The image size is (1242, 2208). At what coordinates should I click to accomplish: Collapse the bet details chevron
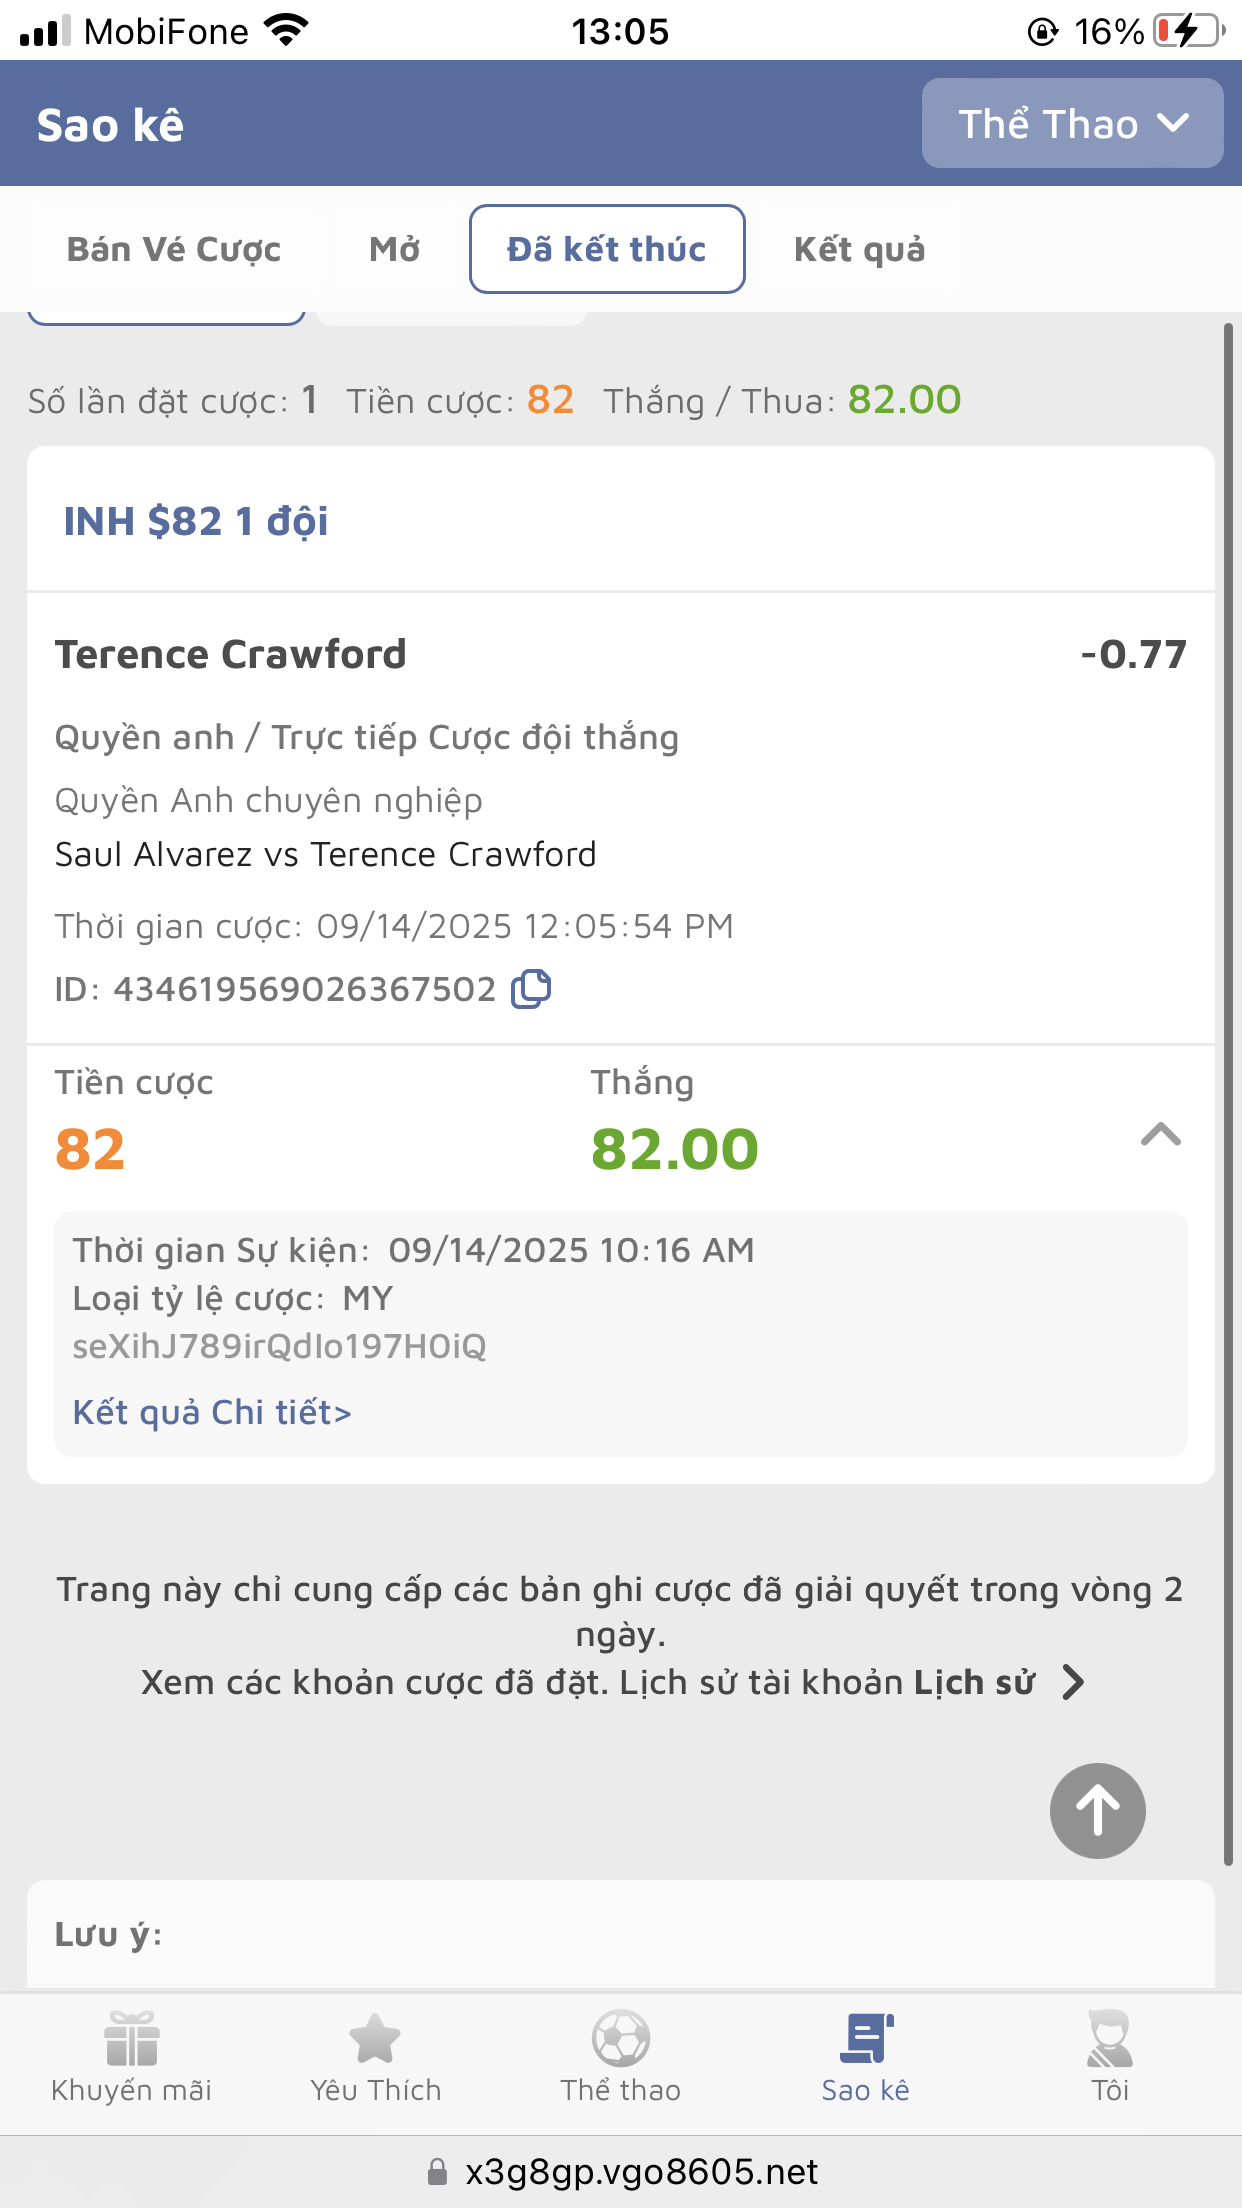(1160, 1135)
